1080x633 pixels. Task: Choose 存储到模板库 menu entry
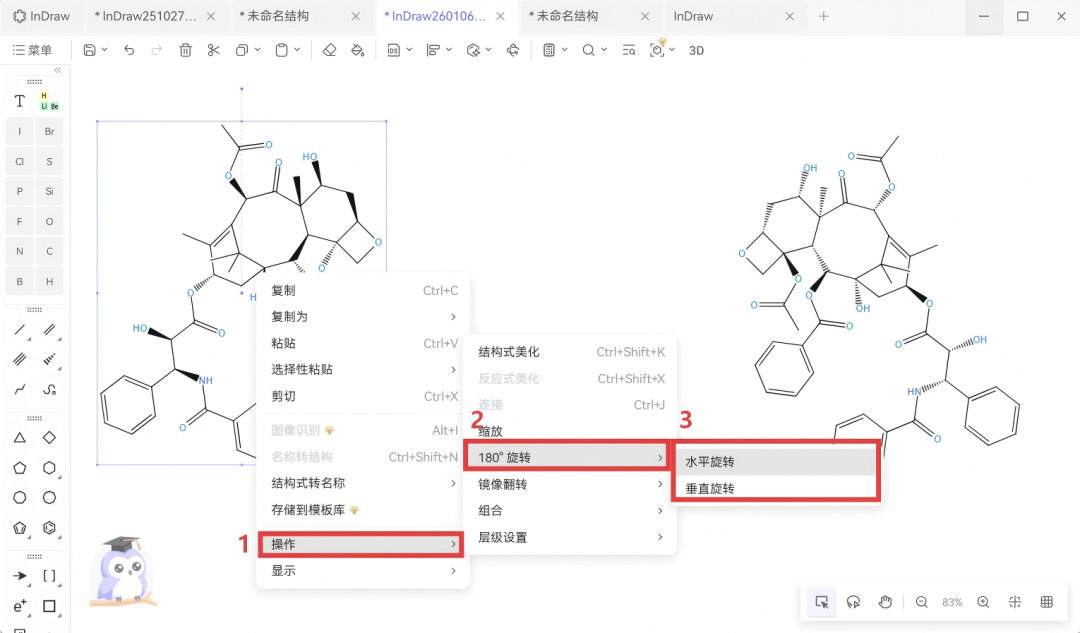click(363, 510)
